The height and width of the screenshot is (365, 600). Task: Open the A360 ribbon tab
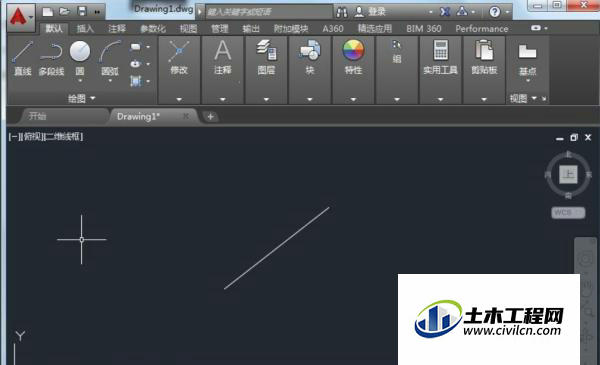click(x=333, y=29)
